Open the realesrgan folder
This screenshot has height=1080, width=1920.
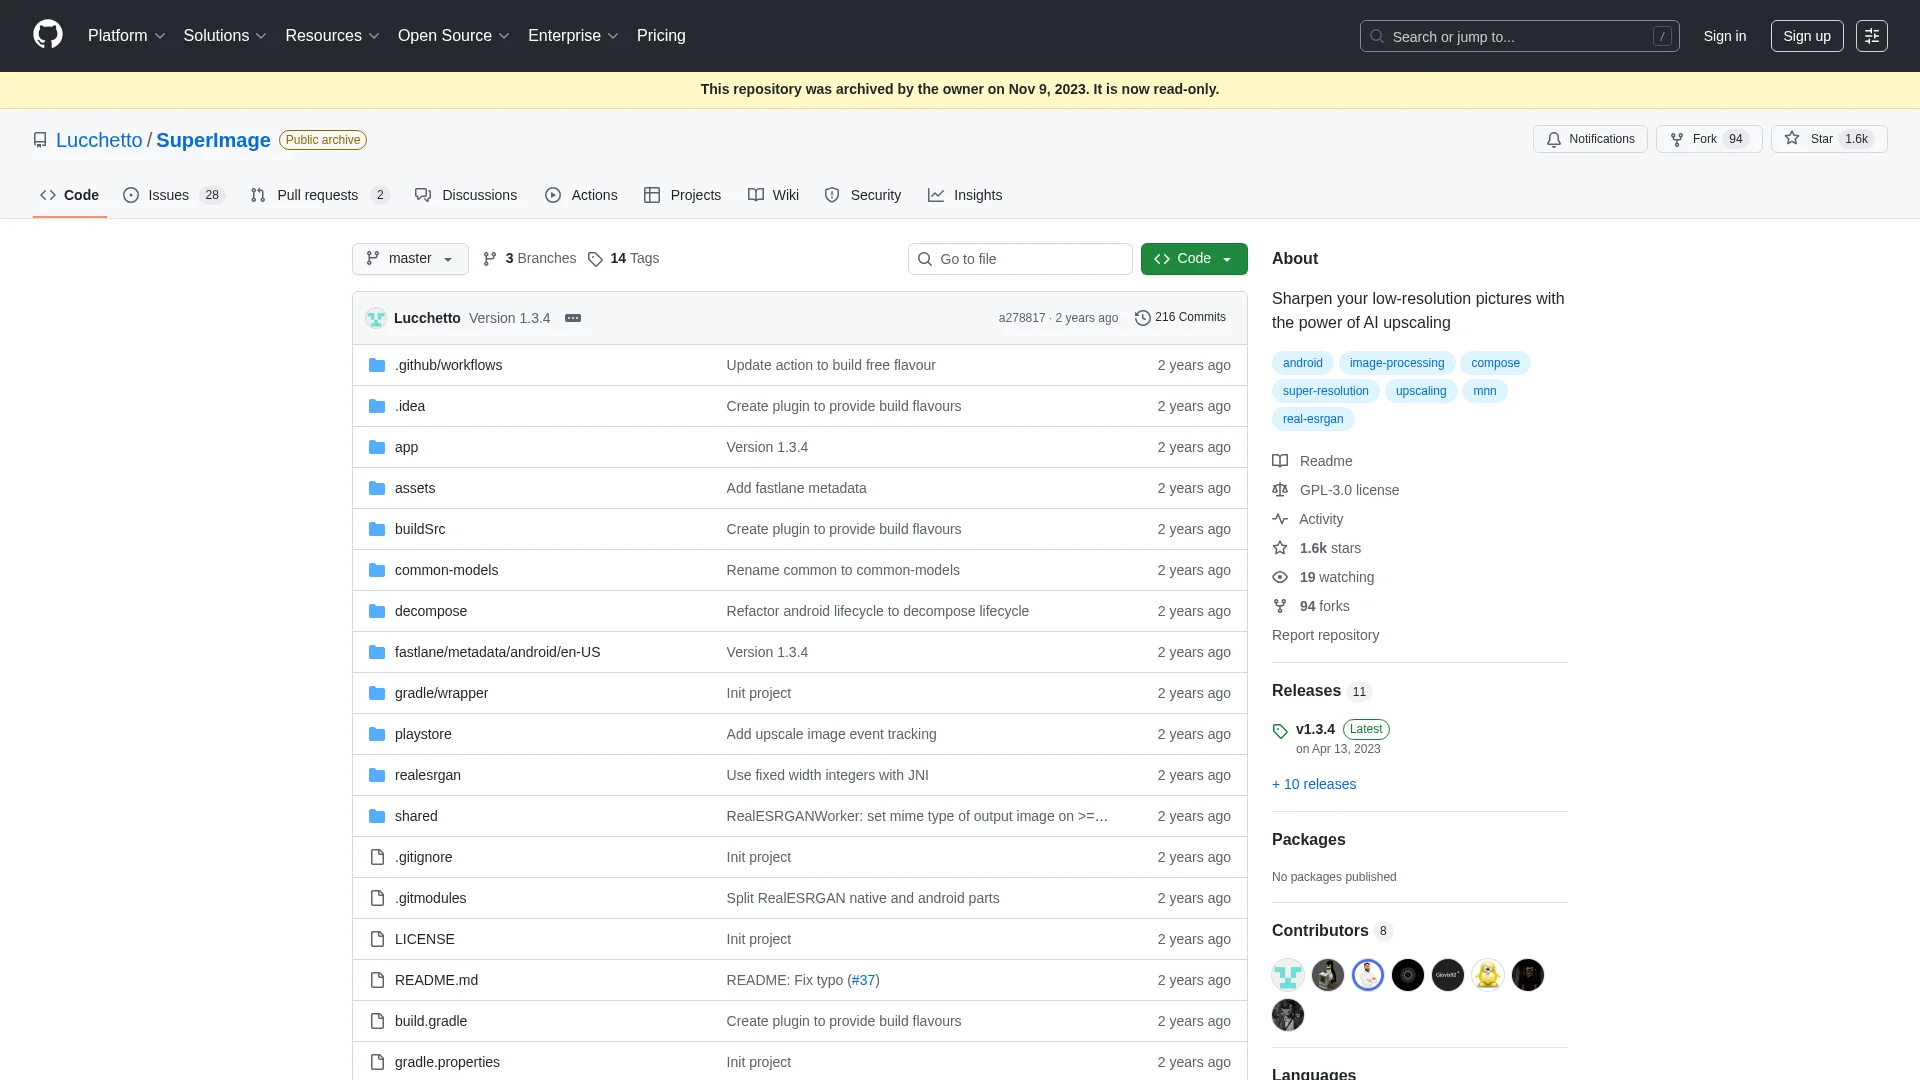click(427, 775)
